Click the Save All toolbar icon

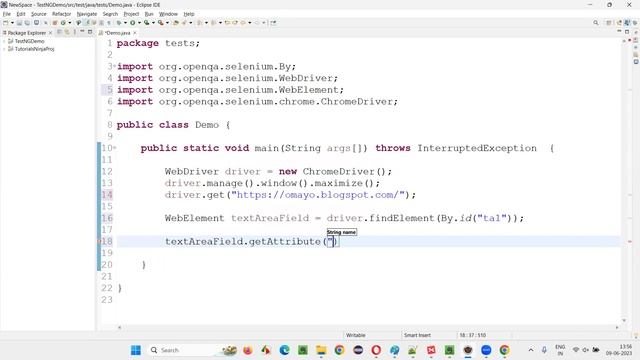point(27,23)
